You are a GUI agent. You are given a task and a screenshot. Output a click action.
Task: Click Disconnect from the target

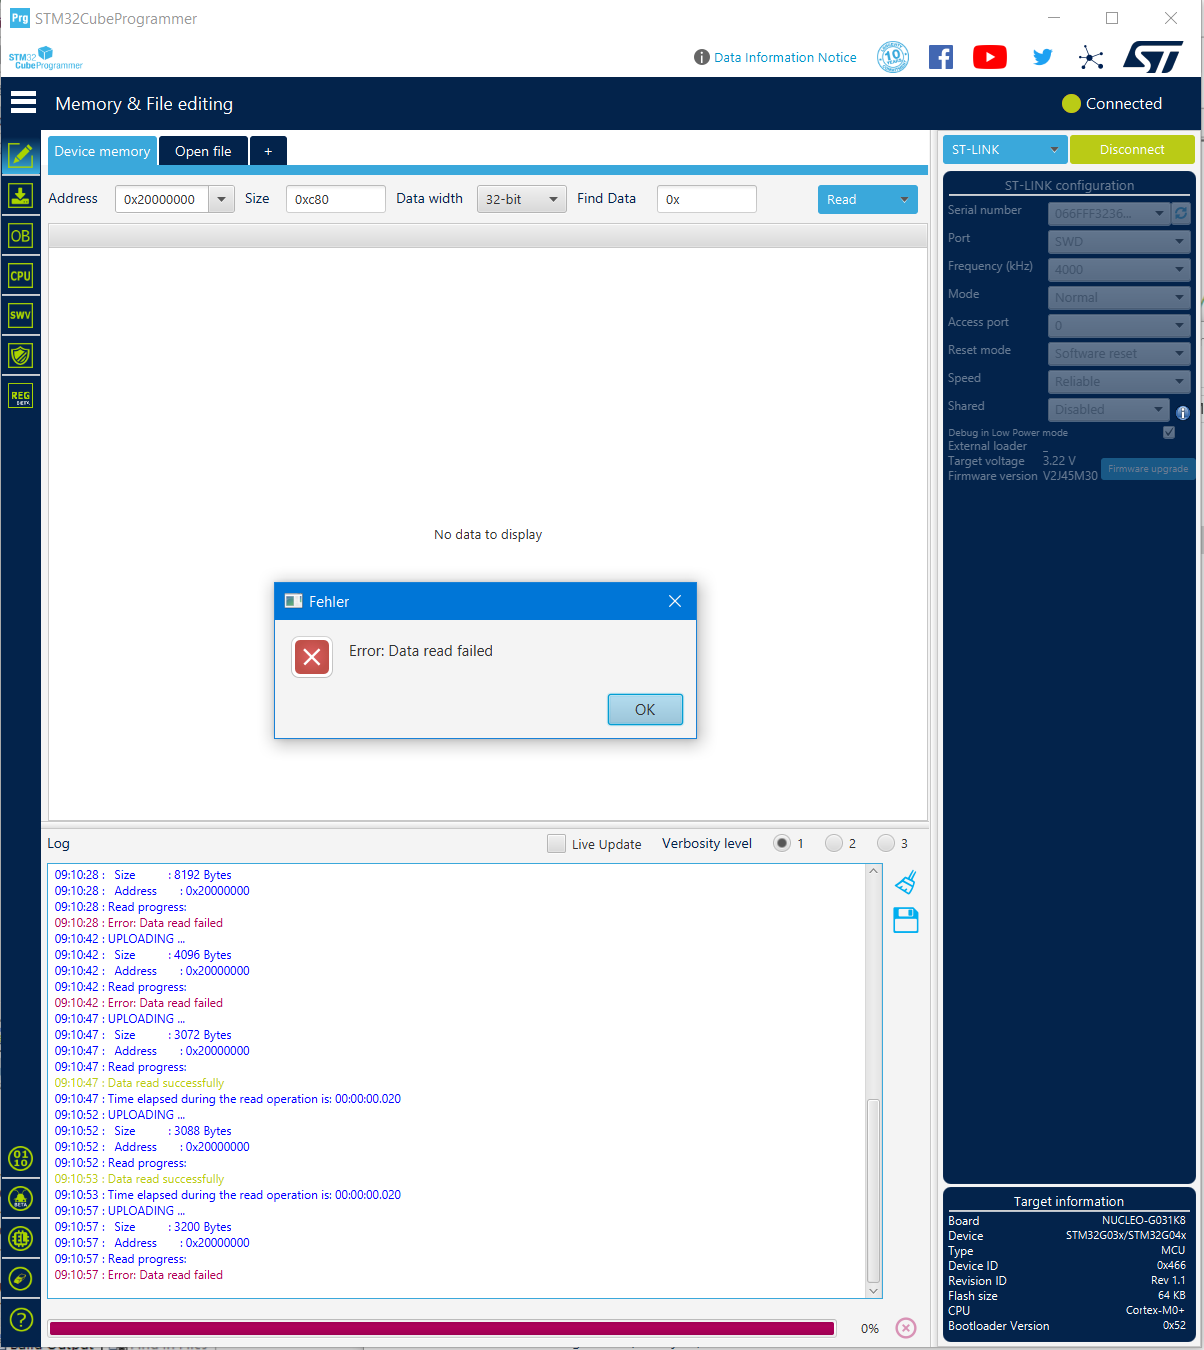pyautogui.click(x=1132, y=149)
